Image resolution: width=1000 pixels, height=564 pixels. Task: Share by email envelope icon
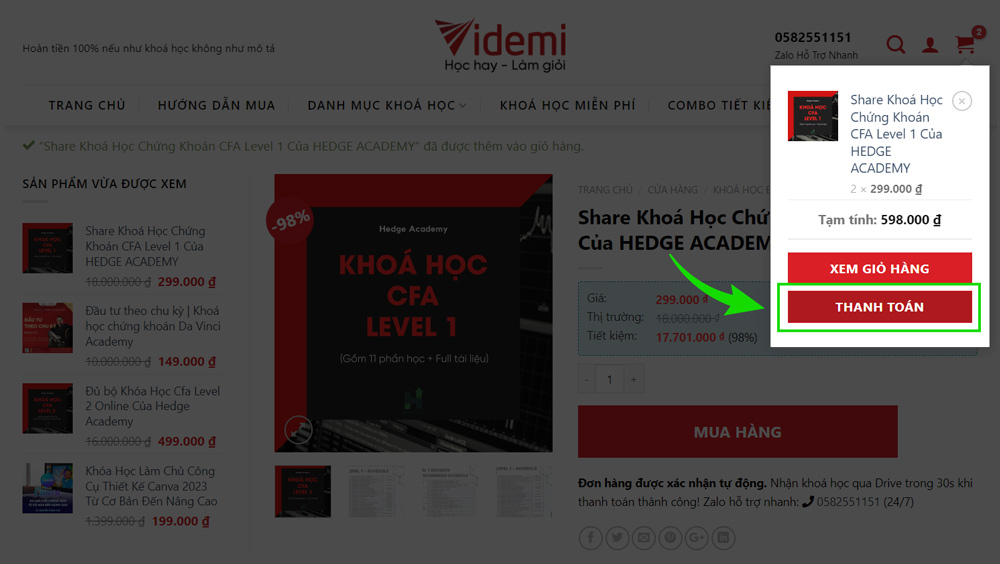(x=643, y=538)
